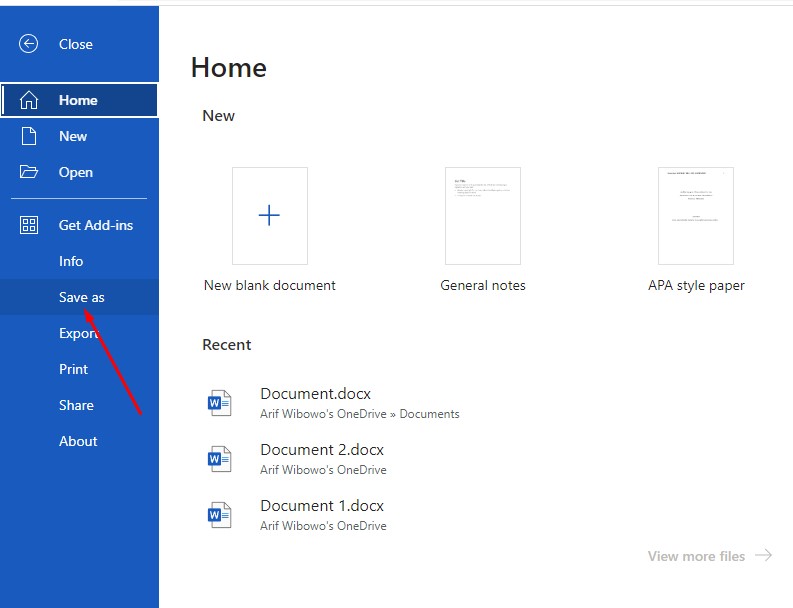This screenshot has height=608, width=793.
Task: Open the Info menu item
Action: [x=71, y=261]
